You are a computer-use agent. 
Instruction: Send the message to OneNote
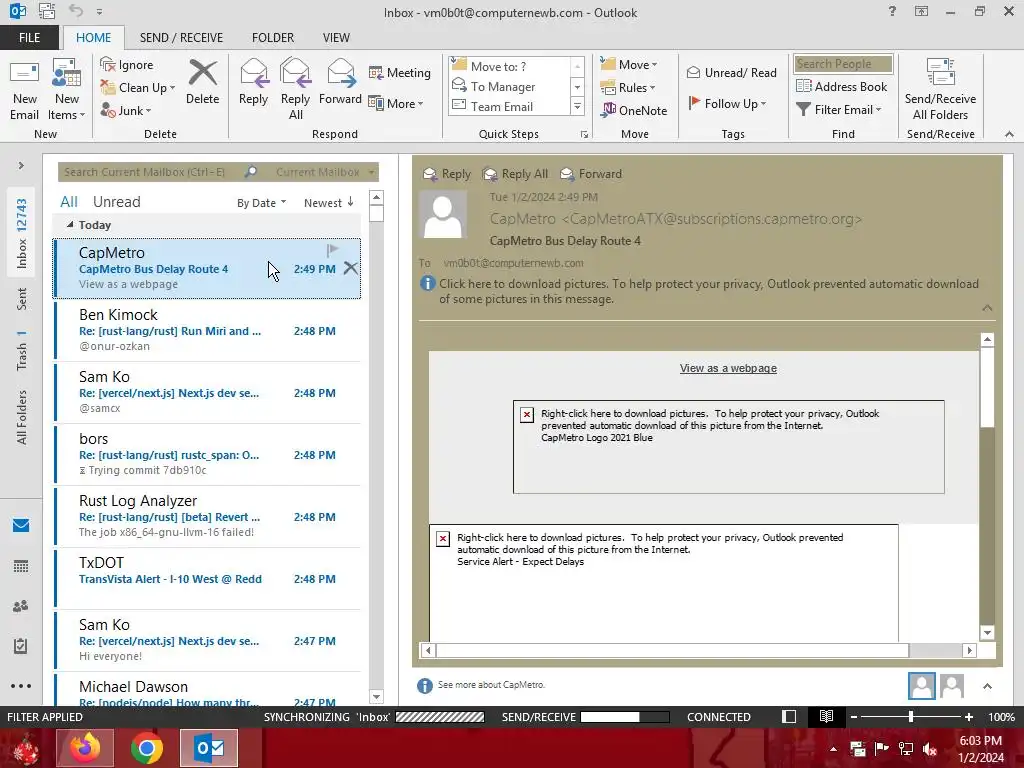click(634, 110)
